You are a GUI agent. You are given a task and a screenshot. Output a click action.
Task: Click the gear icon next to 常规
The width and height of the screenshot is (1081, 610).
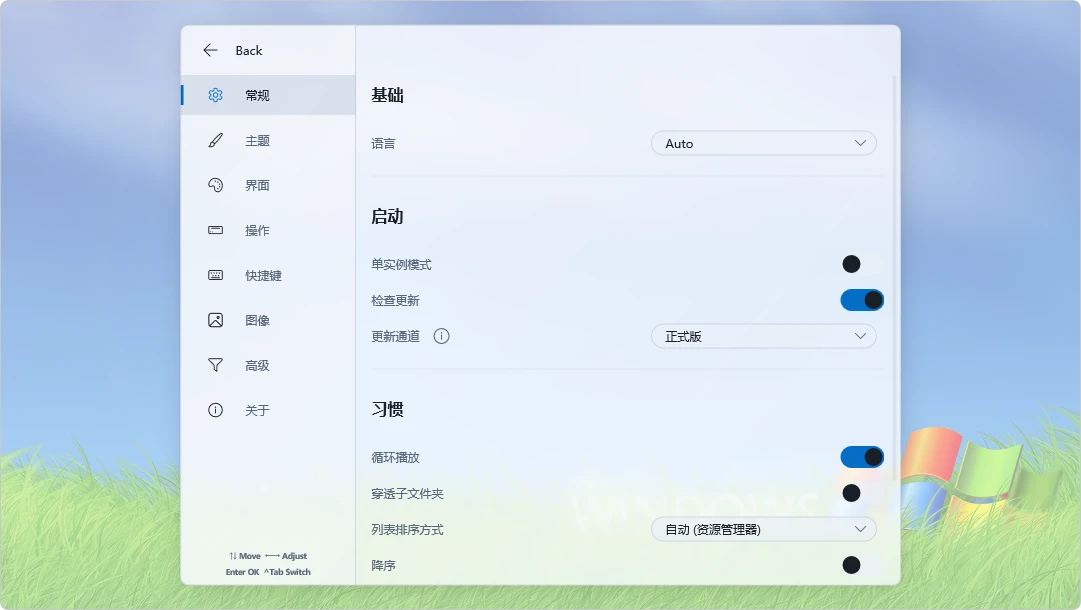(215, 95)
